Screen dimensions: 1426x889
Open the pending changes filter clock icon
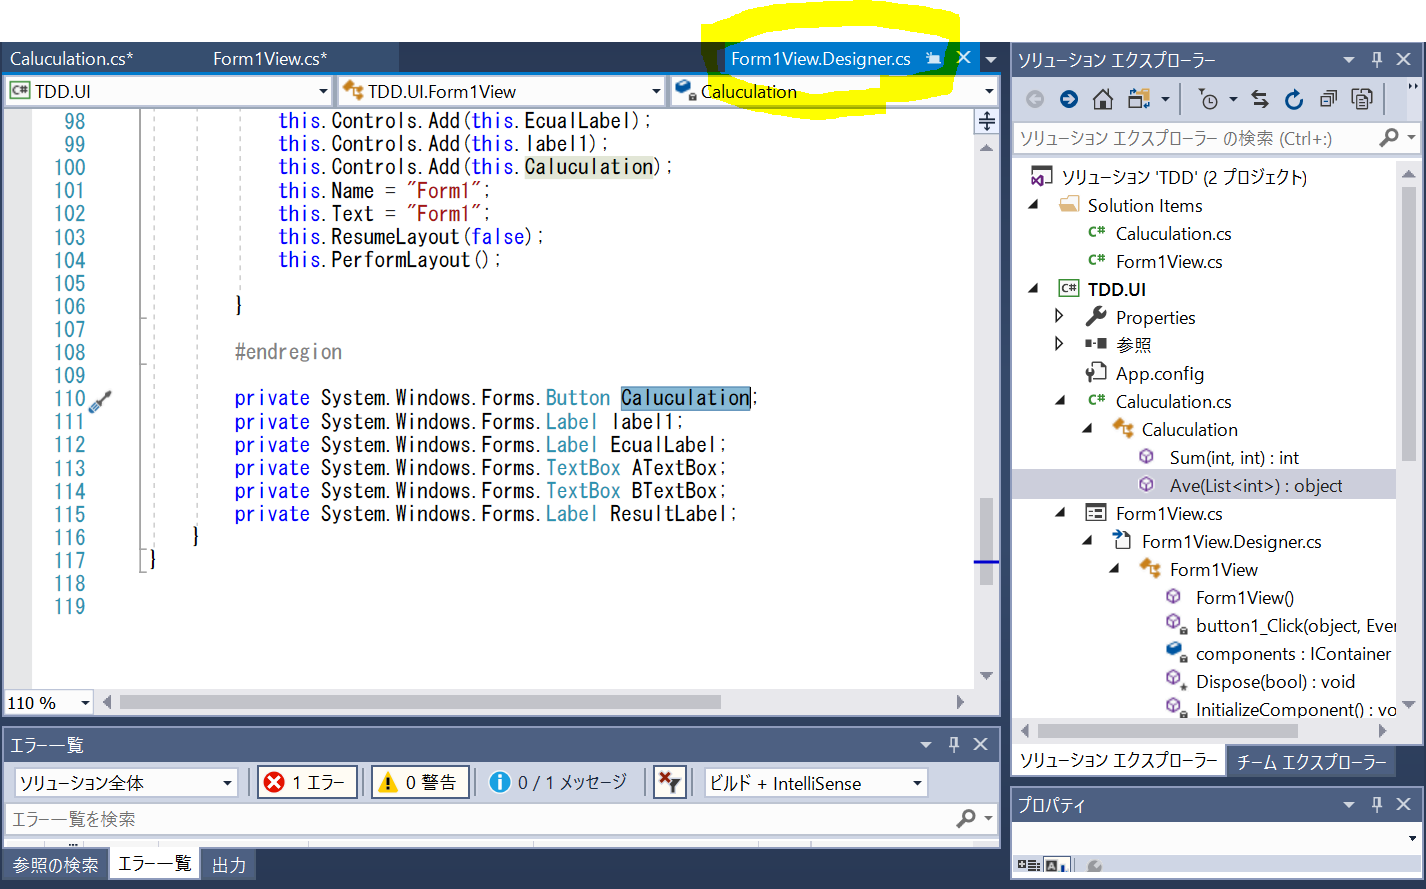[1211, 98]
